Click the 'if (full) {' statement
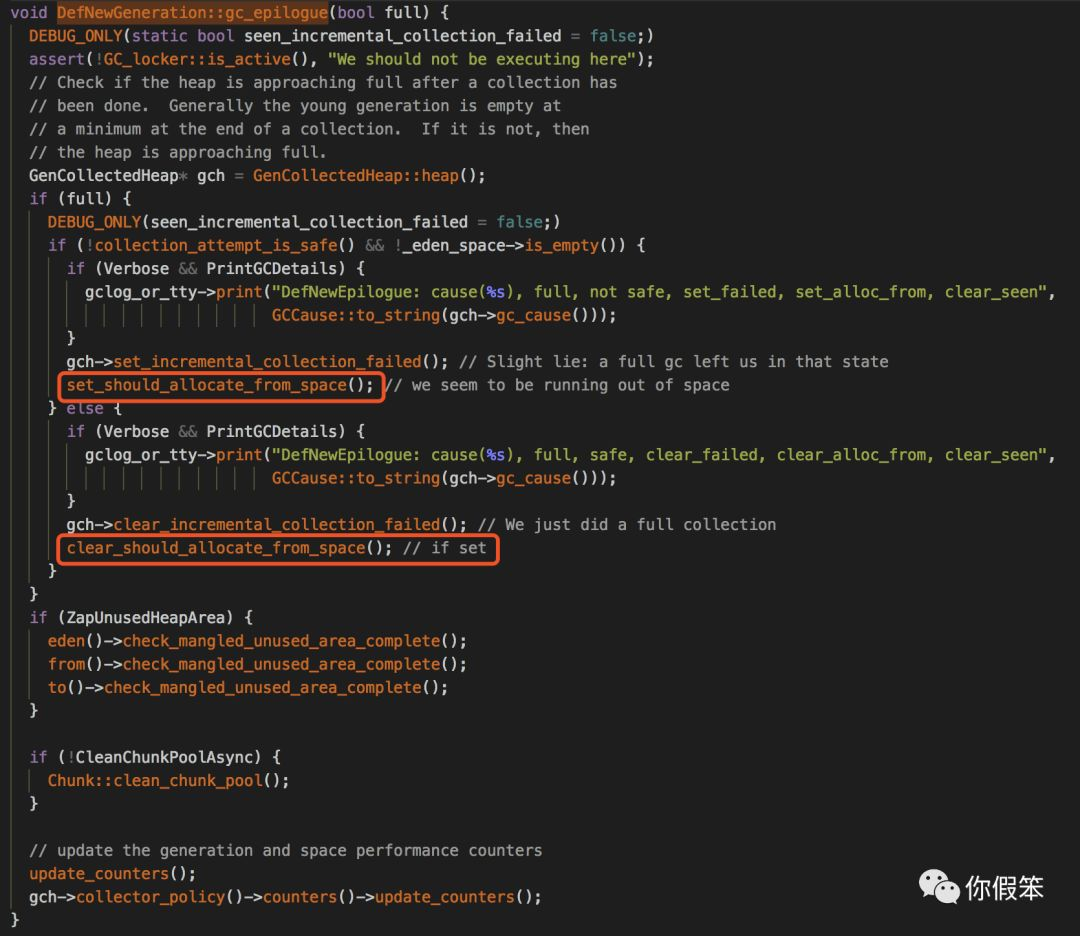Viewport: 1080px width, 936px height. tap(80, 199)
